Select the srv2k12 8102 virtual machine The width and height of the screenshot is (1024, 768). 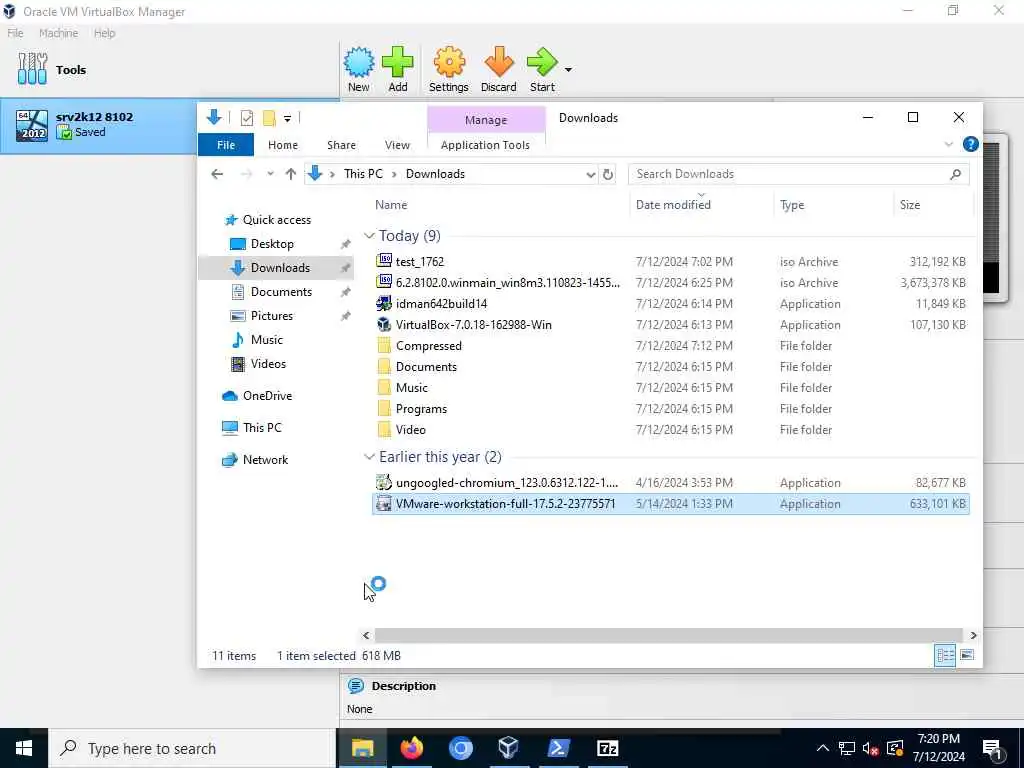(170, 125)
